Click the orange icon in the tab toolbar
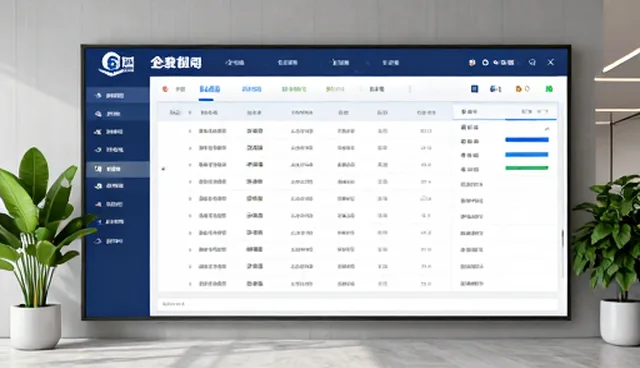The image size is (640, 368). pos(519,89)
